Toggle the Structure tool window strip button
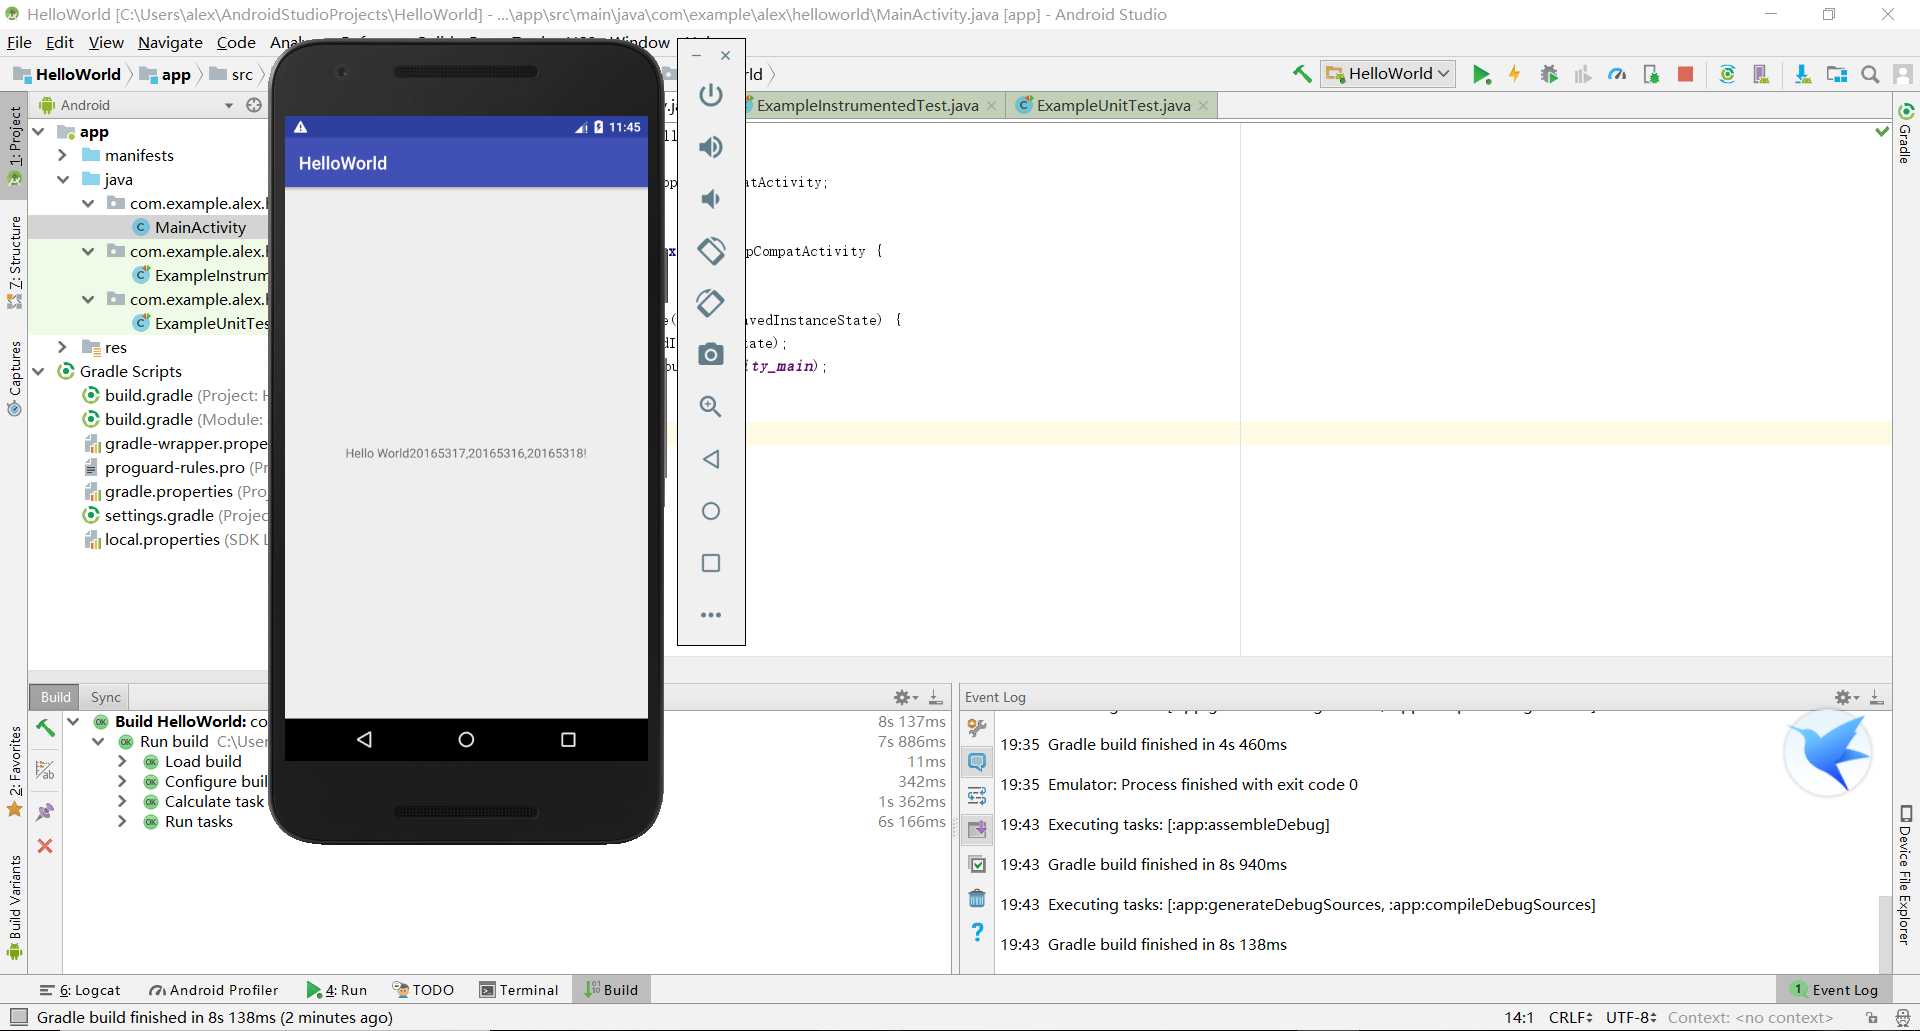The image size is (1920, 1031). [x=14, y=262]
